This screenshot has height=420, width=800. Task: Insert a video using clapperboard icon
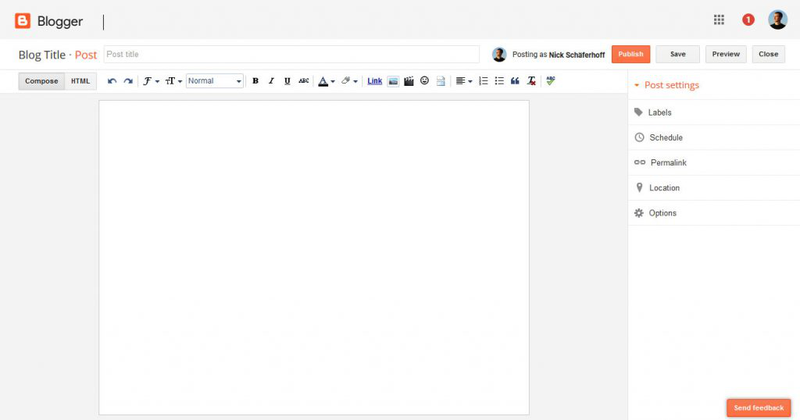point(409,81)
